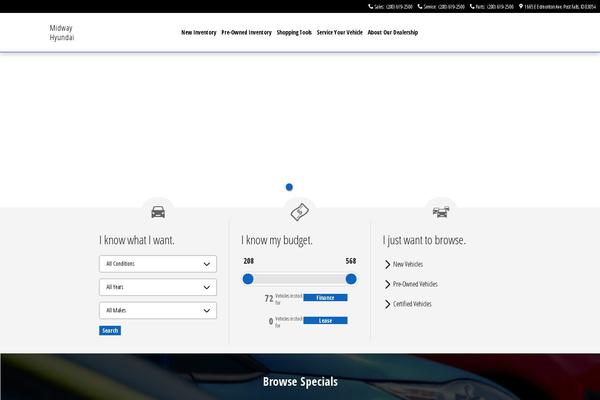Image resolution: width=600 pixels, height=400 pixels.
Task: Call the Service phone number
Action: click(x=451, y=7)
